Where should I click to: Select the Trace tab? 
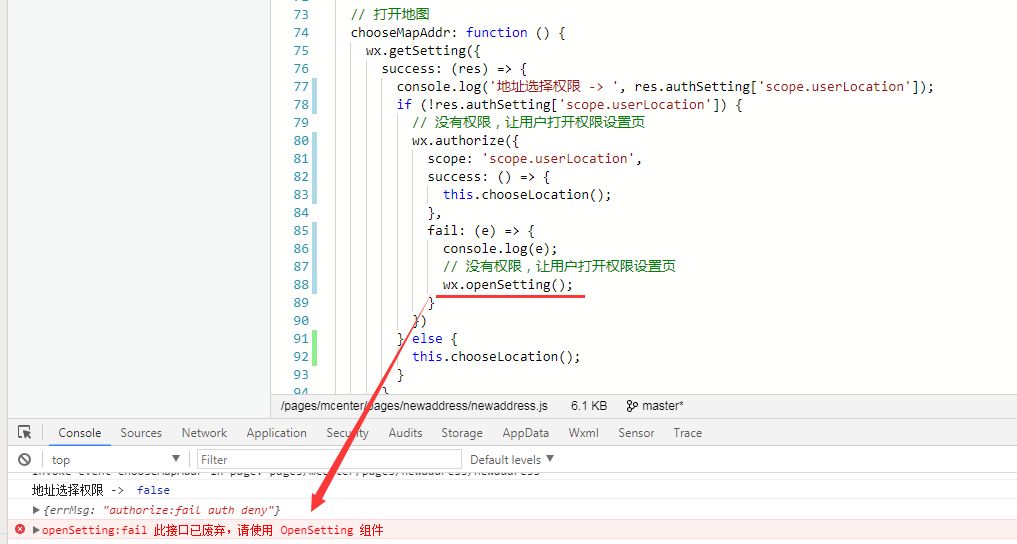pos(688,432)
